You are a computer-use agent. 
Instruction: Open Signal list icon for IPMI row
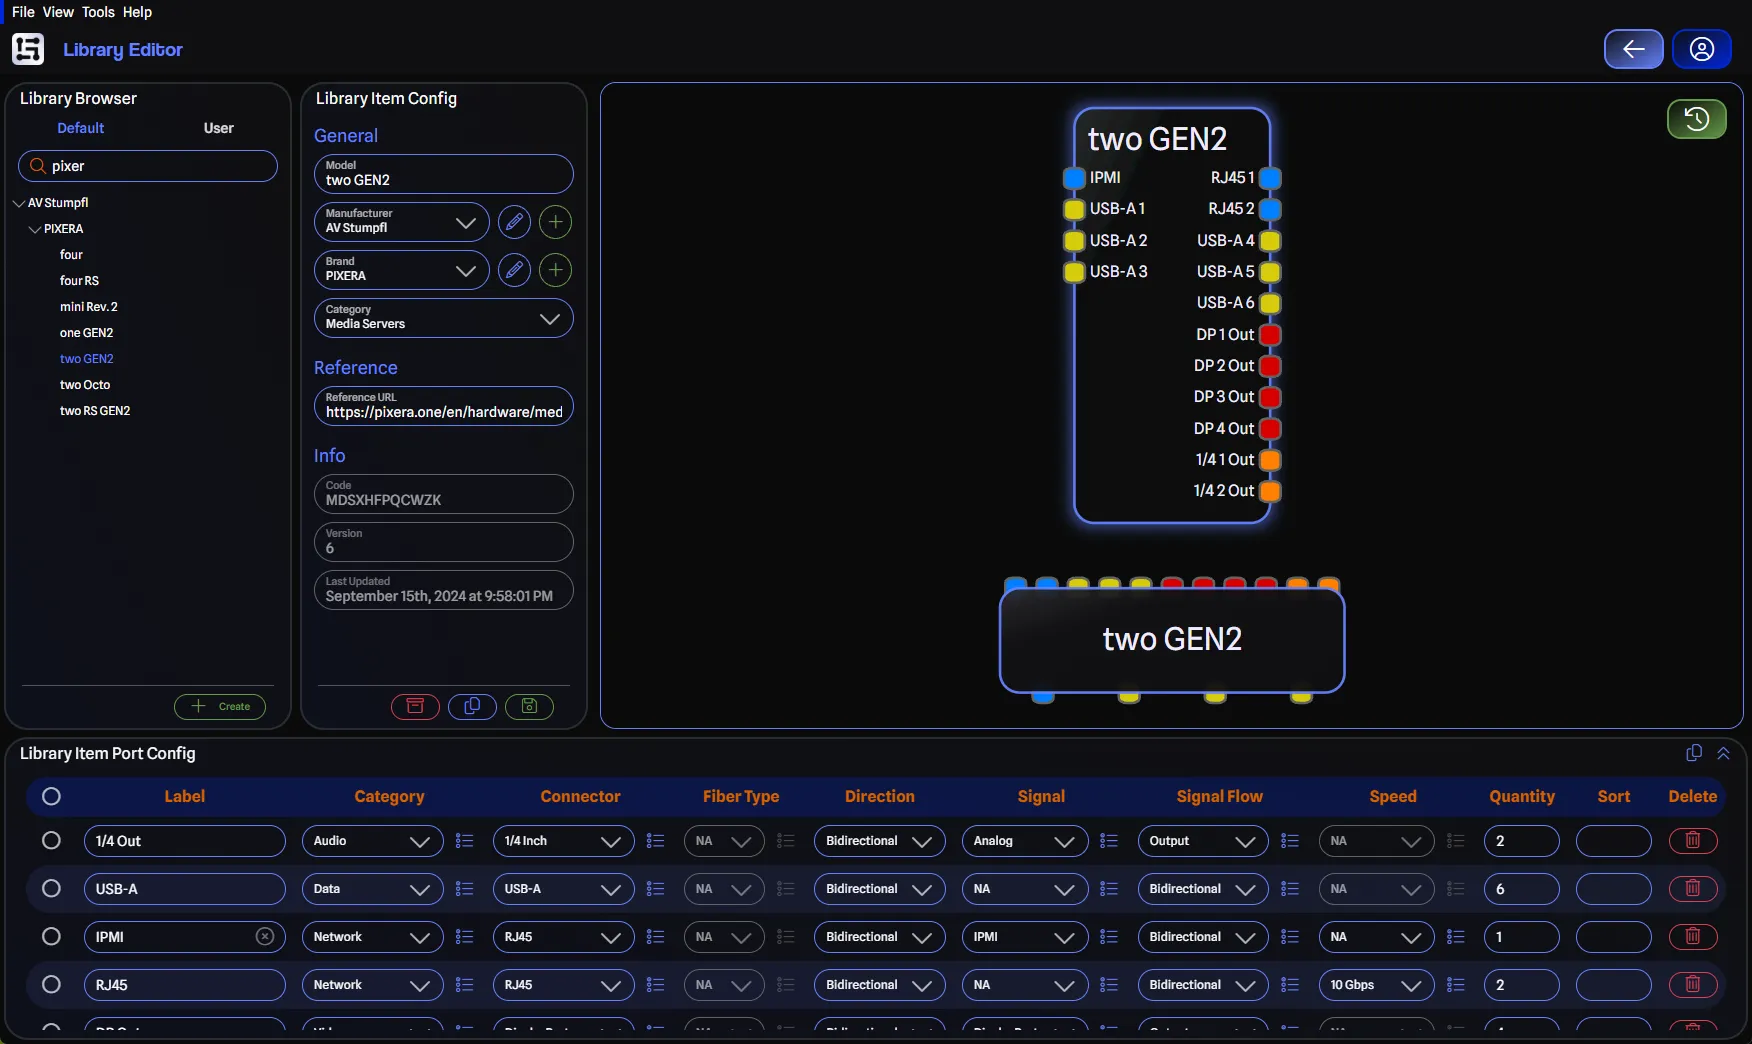(1108, 937)
